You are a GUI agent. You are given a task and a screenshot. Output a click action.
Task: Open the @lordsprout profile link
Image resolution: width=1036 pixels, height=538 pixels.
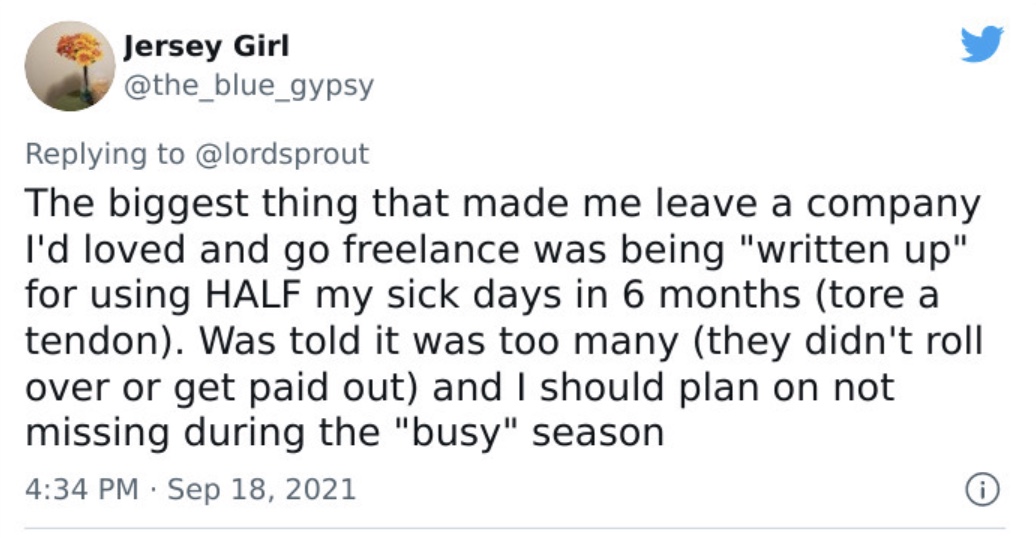tap(281, 154)
